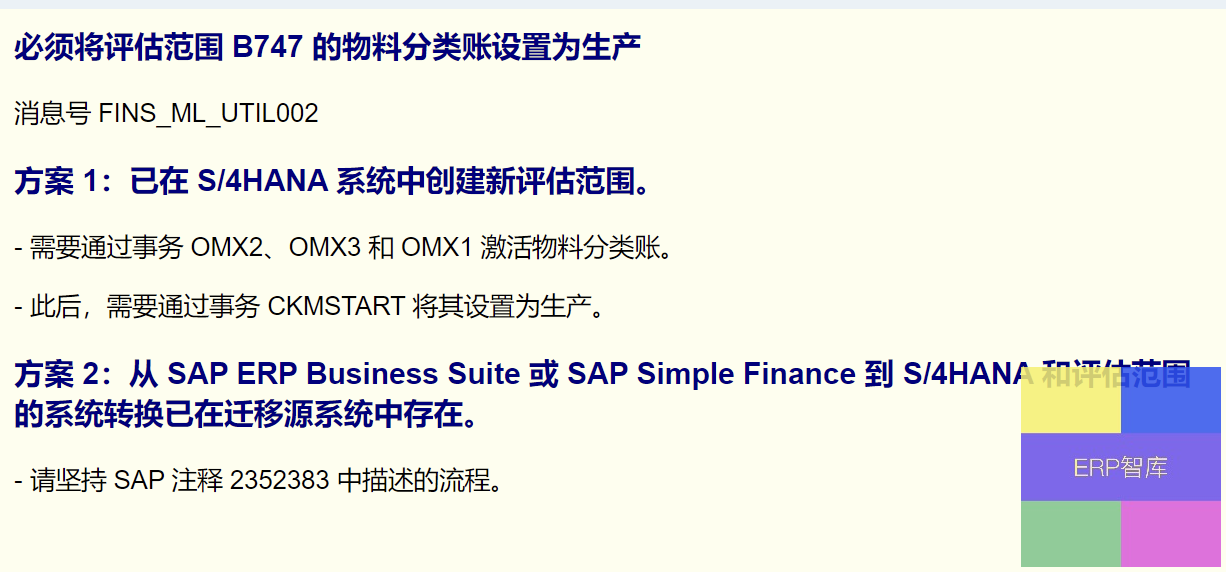Screen dimensions: 1226x572
Task: Click the CKMSTART transaction text
Action: [336, 306]
